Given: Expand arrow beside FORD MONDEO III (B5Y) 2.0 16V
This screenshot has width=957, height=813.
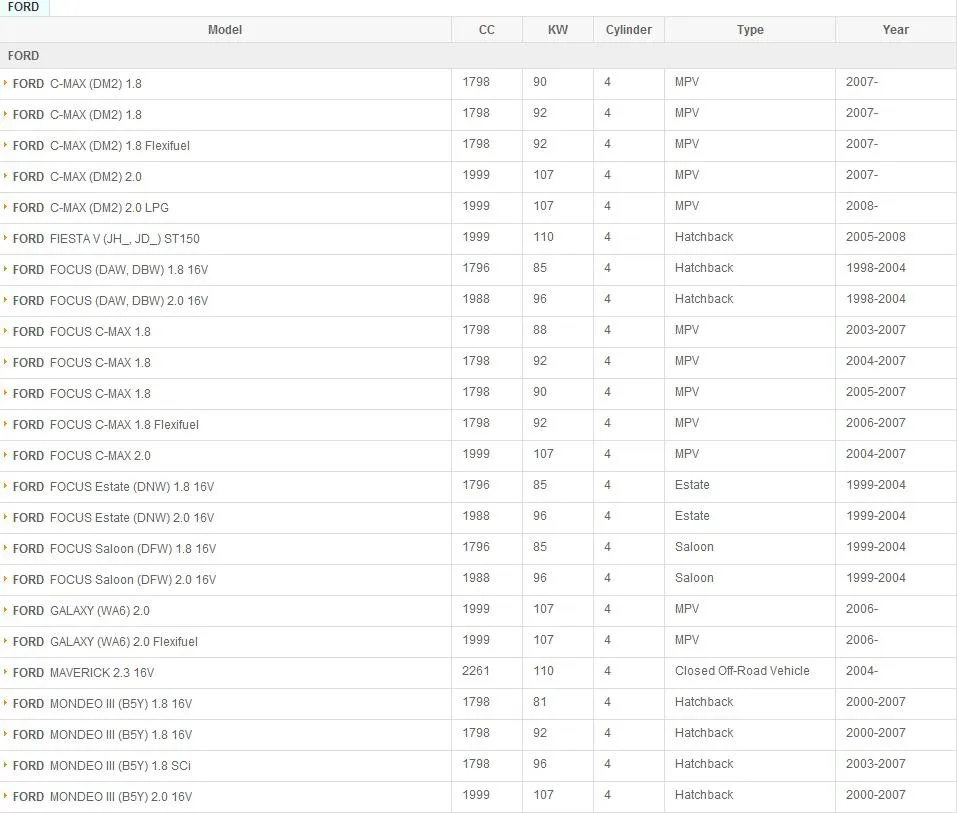Looking at the screenshot, I should pos(5,796).
